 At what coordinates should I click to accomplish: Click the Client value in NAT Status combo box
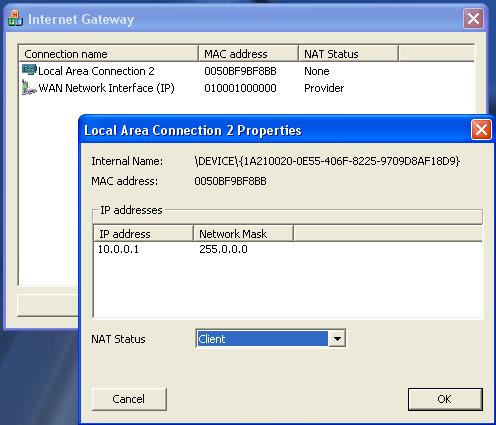262,339
